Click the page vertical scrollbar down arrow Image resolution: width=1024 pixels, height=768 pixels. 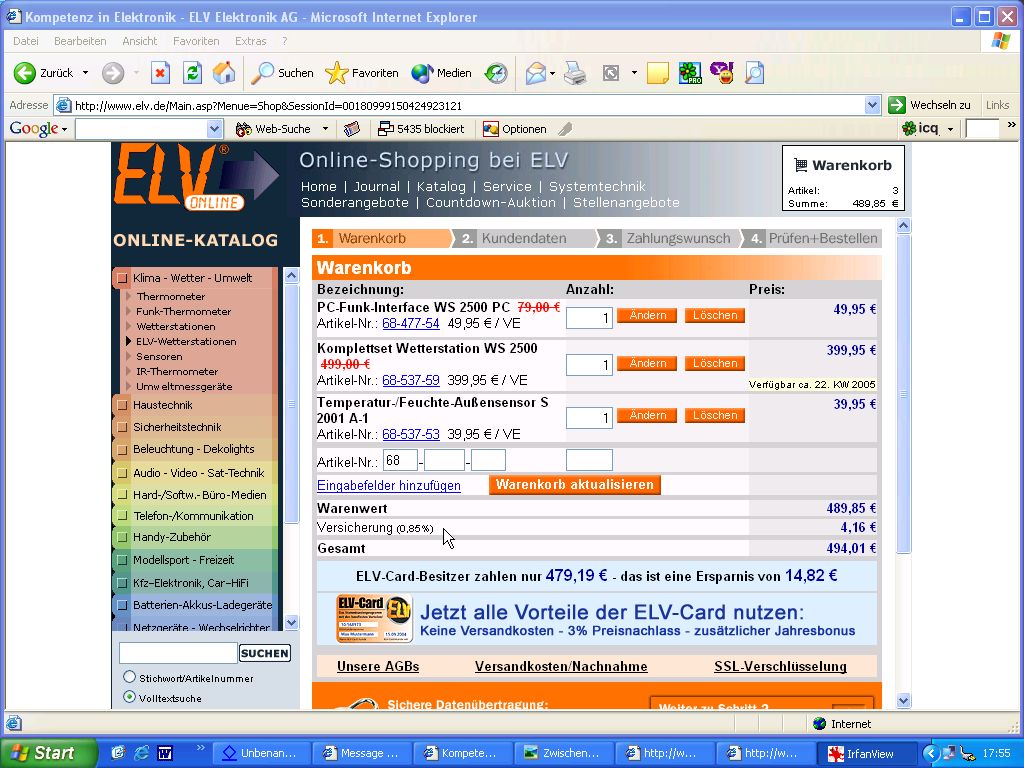pyautogui.click(x=904, y=701)
